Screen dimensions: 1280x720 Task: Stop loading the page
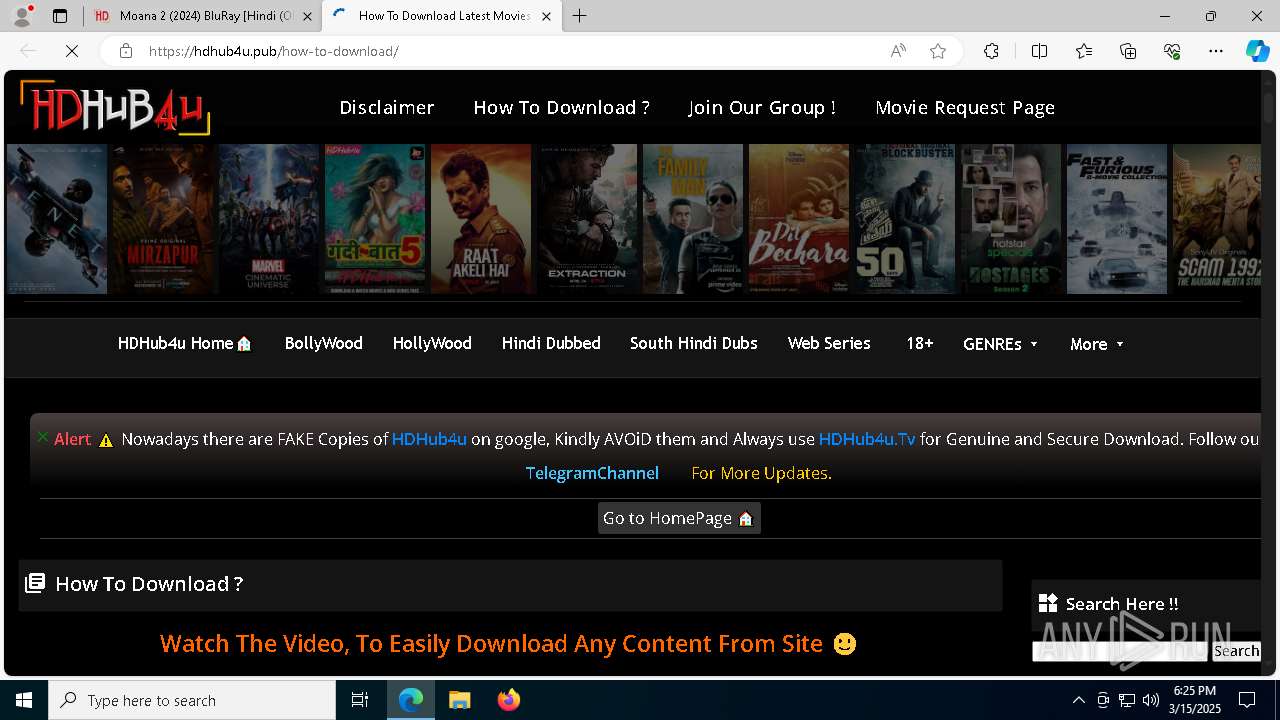72,51
